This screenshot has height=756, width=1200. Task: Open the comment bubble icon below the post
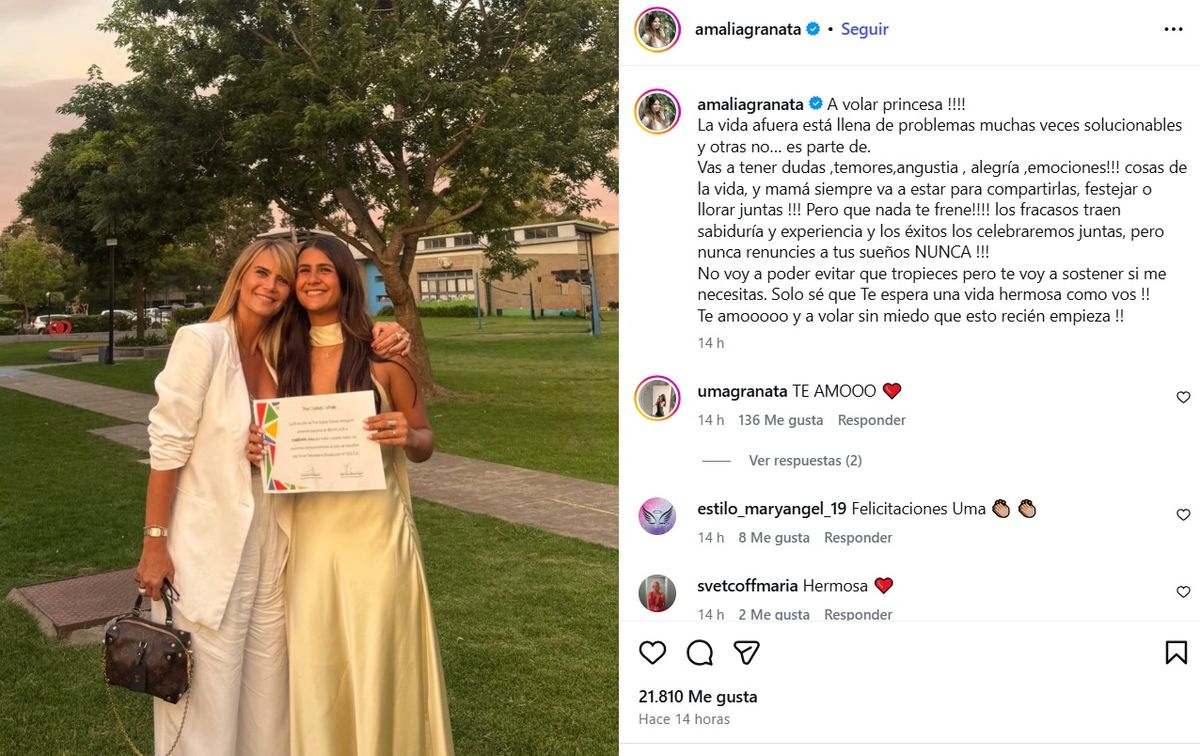pos(700,653)
